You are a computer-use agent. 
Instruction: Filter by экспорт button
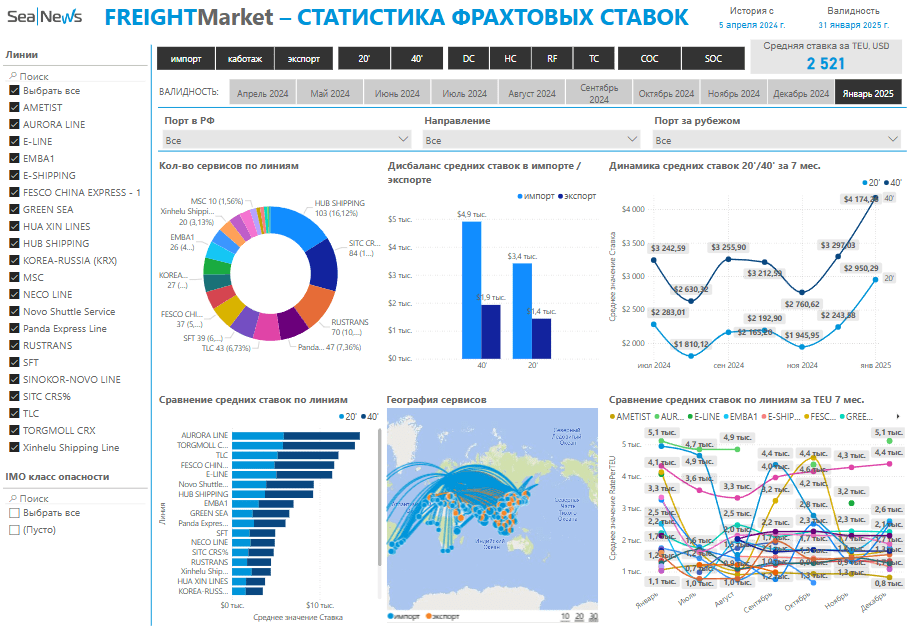pos(304,59)
